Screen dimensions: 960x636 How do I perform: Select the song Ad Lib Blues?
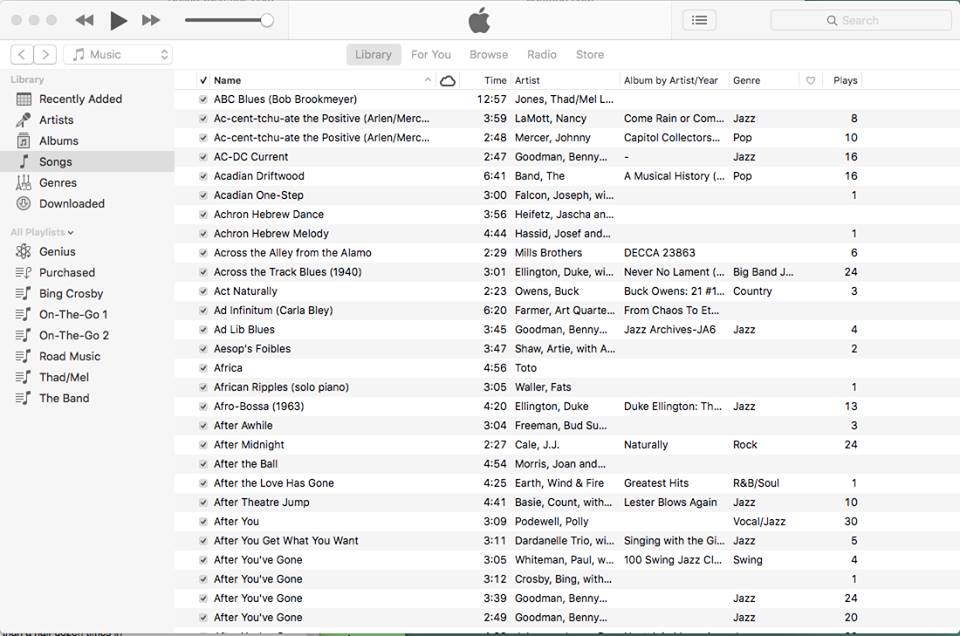[244, 329]
